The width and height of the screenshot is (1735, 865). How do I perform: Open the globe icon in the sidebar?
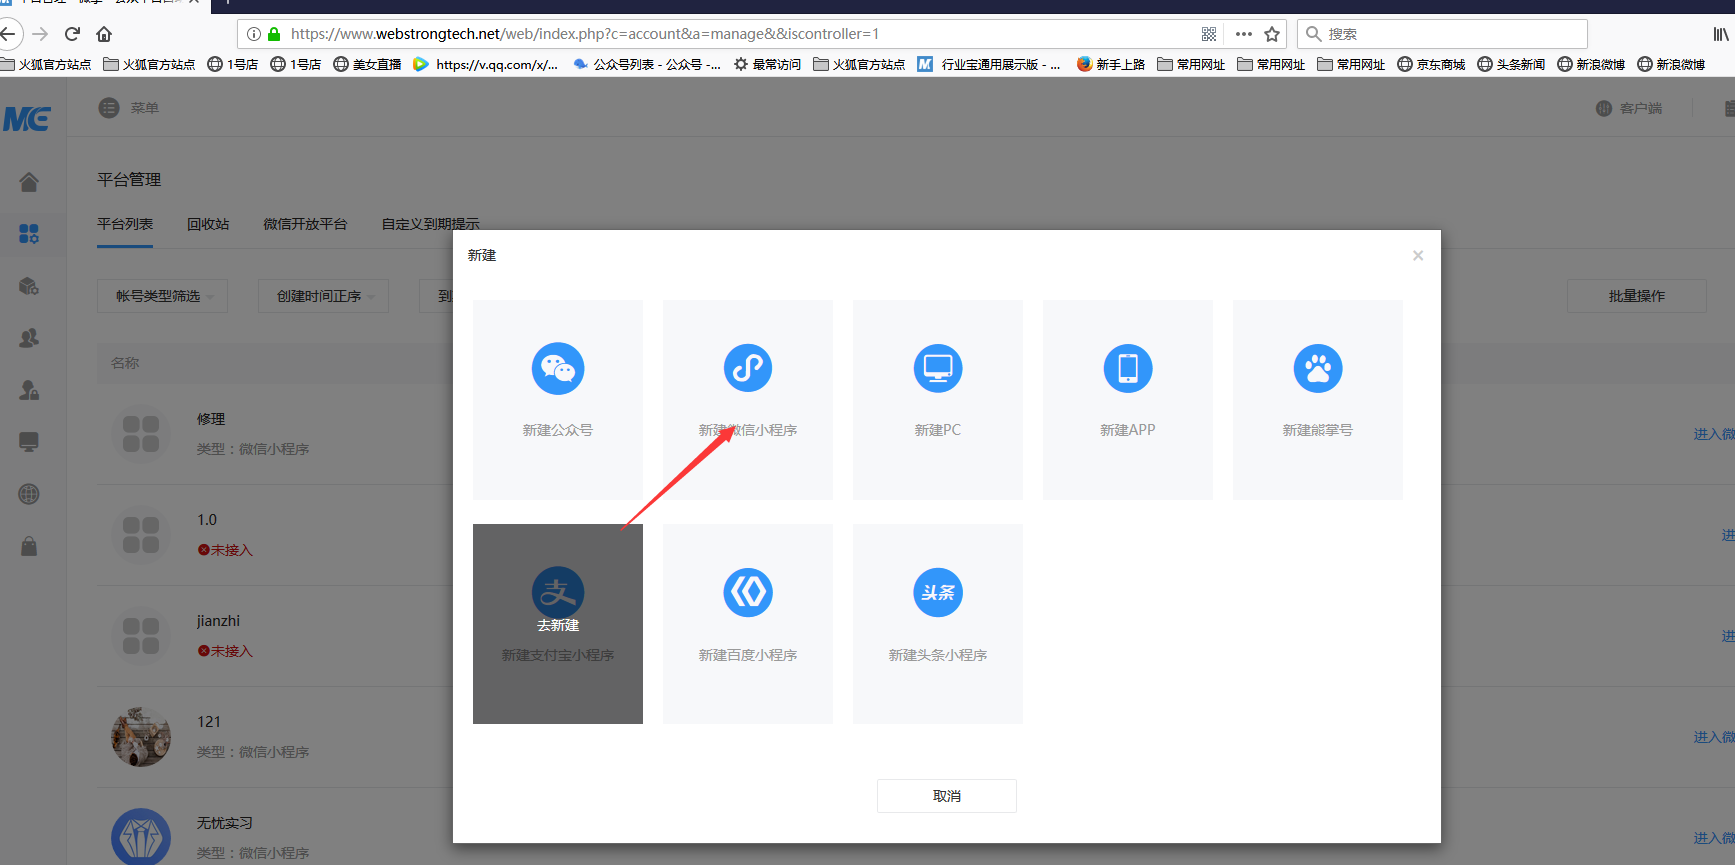point(29,494)
